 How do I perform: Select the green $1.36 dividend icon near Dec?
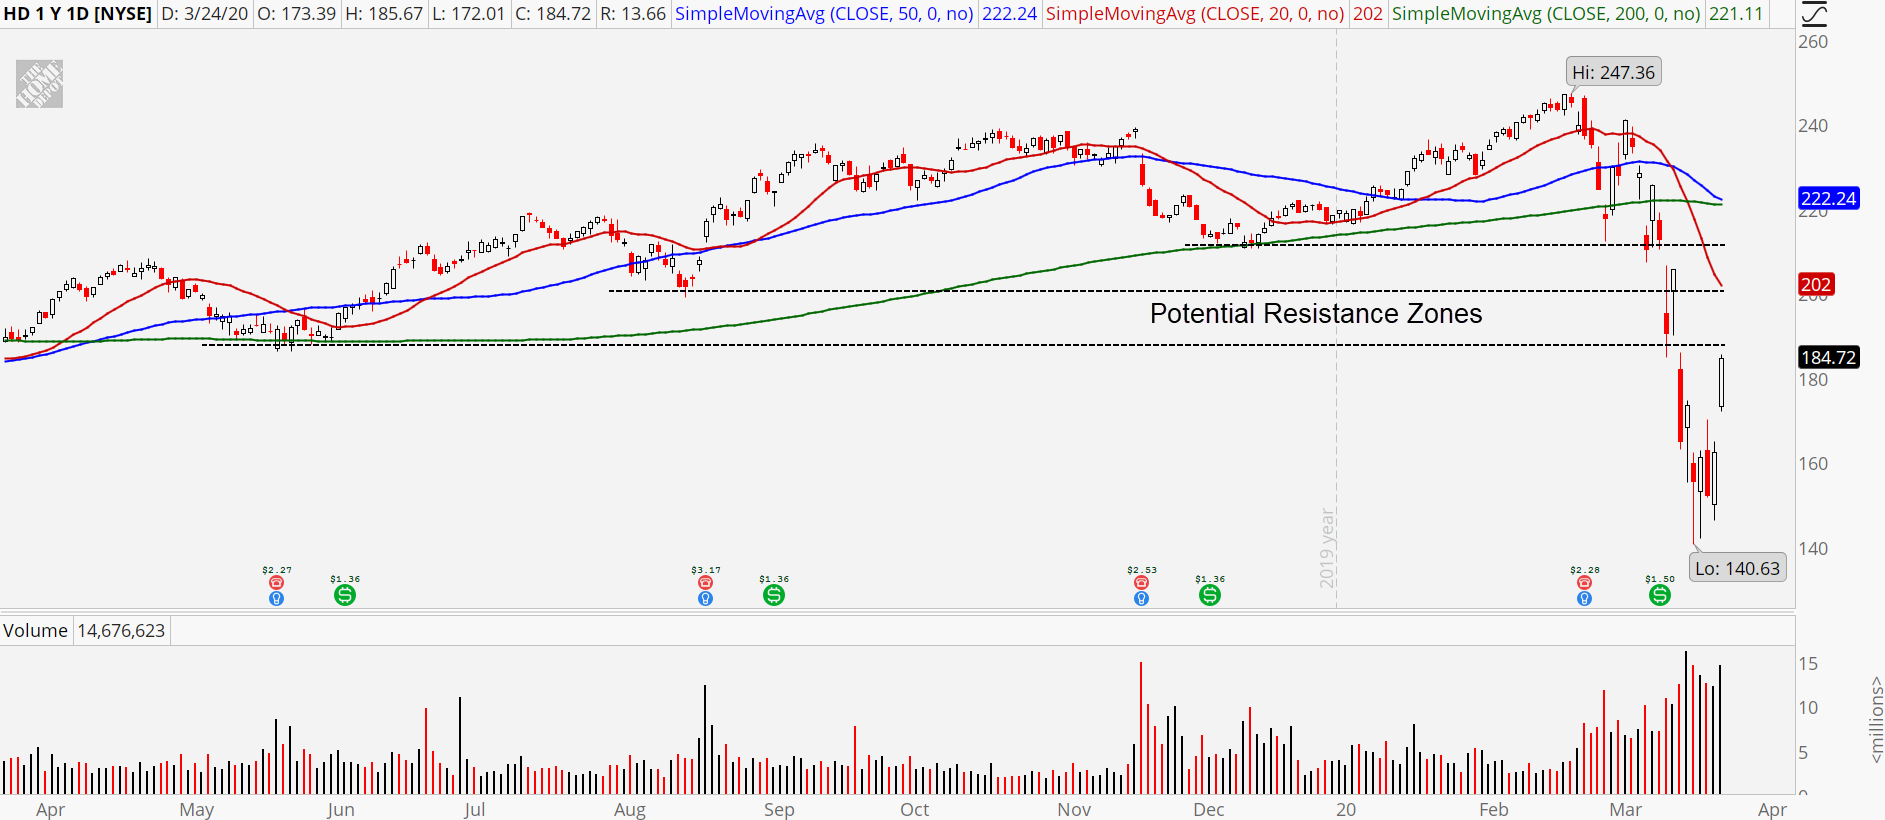click(x=1210, y=595)
